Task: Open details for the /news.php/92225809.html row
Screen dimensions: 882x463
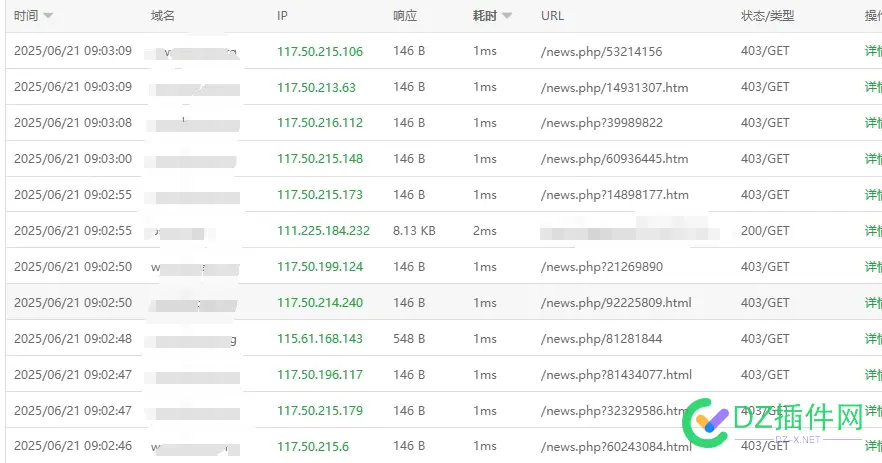Action: pyautogui.click(x=873, y=303)
